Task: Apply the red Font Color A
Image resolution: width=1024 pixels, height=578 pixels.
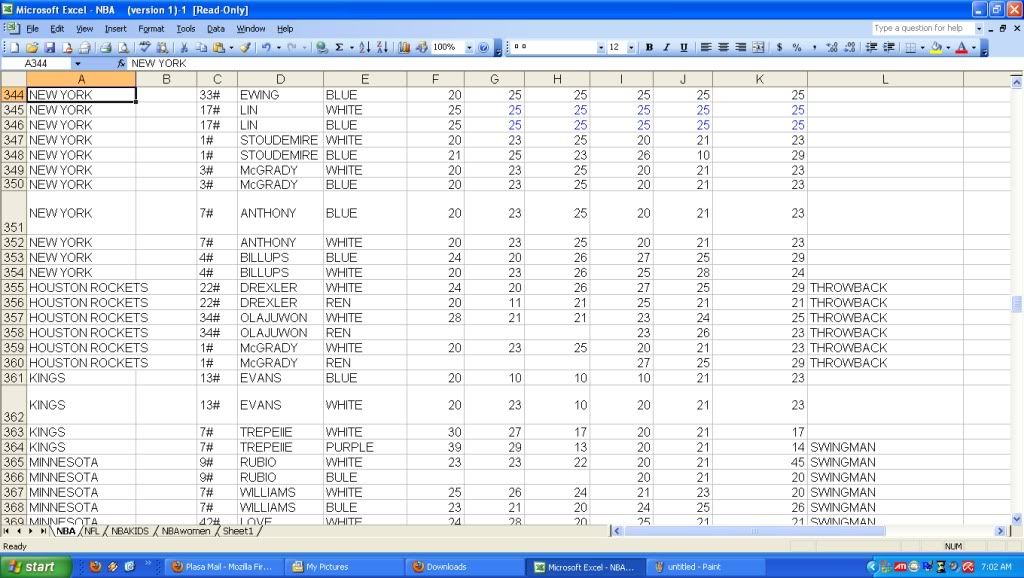Action: pos(961,48)
